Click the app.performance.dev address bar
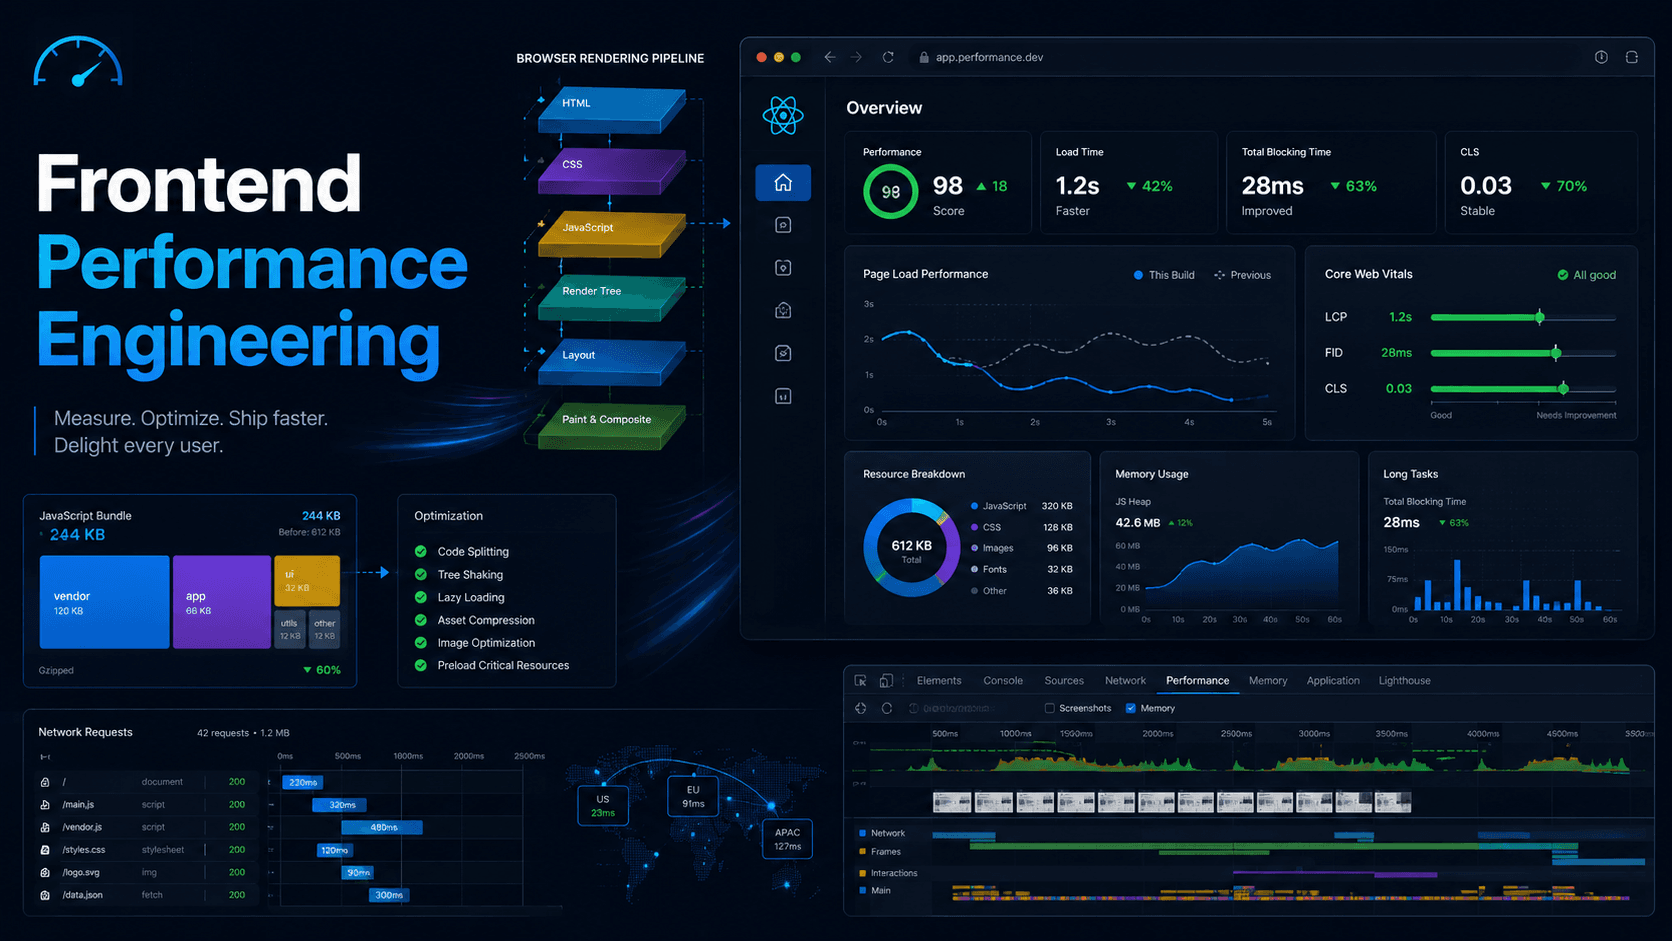Image resolution: width=1672 pixels, height=941 pixels. pos(989,58)
